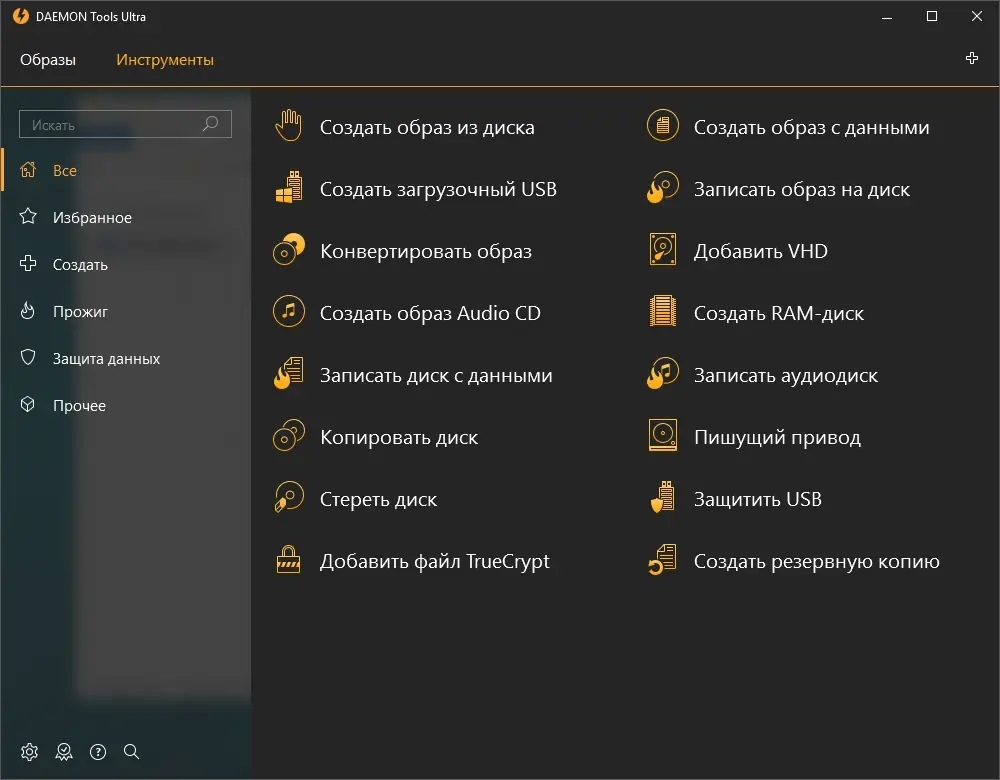Open the 'Избранное' sidebar category
The image size is (1000, 780).
tap(92, 218)
